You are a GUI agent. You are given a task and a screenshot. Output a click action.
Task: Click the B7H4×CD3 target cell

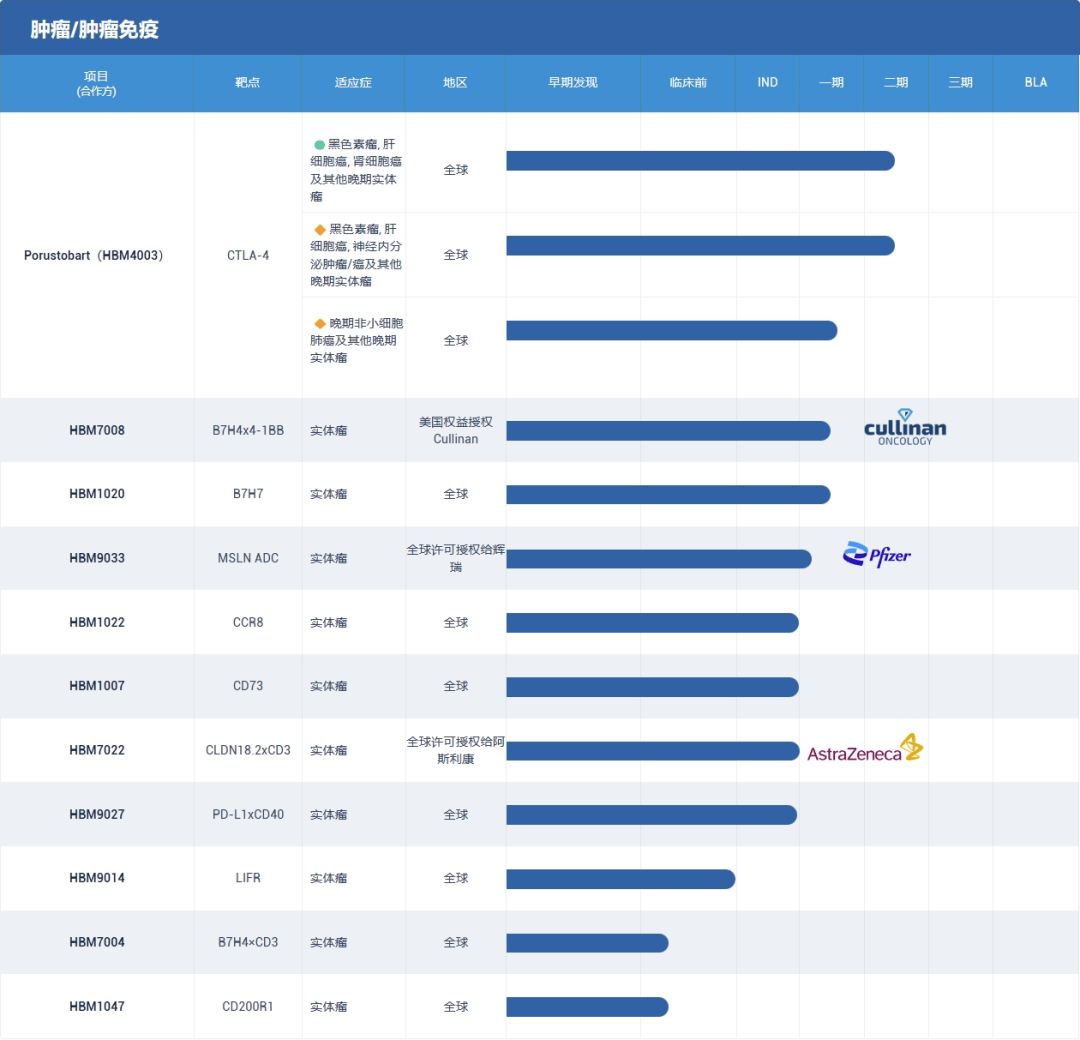(x=248, y=942)
